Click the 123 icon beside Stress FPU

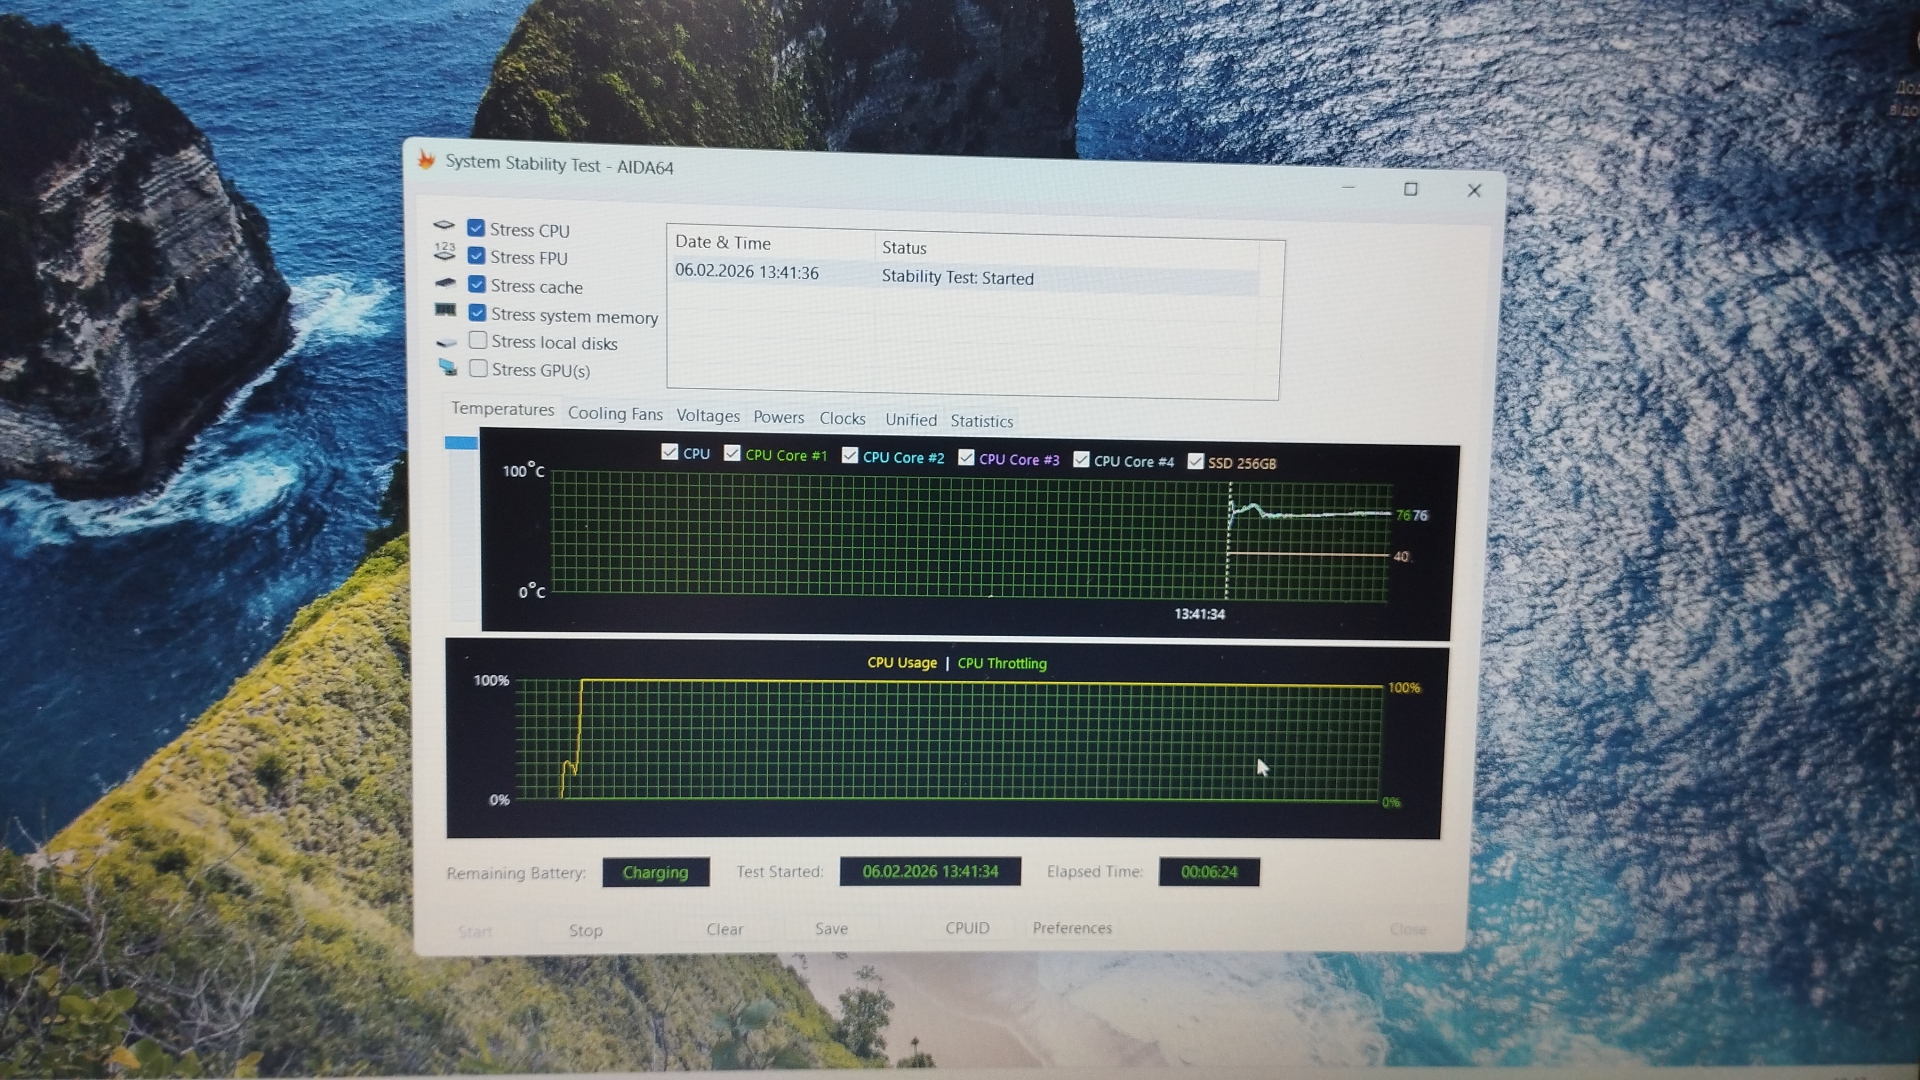pyautogui.click(x=445, y=253)
